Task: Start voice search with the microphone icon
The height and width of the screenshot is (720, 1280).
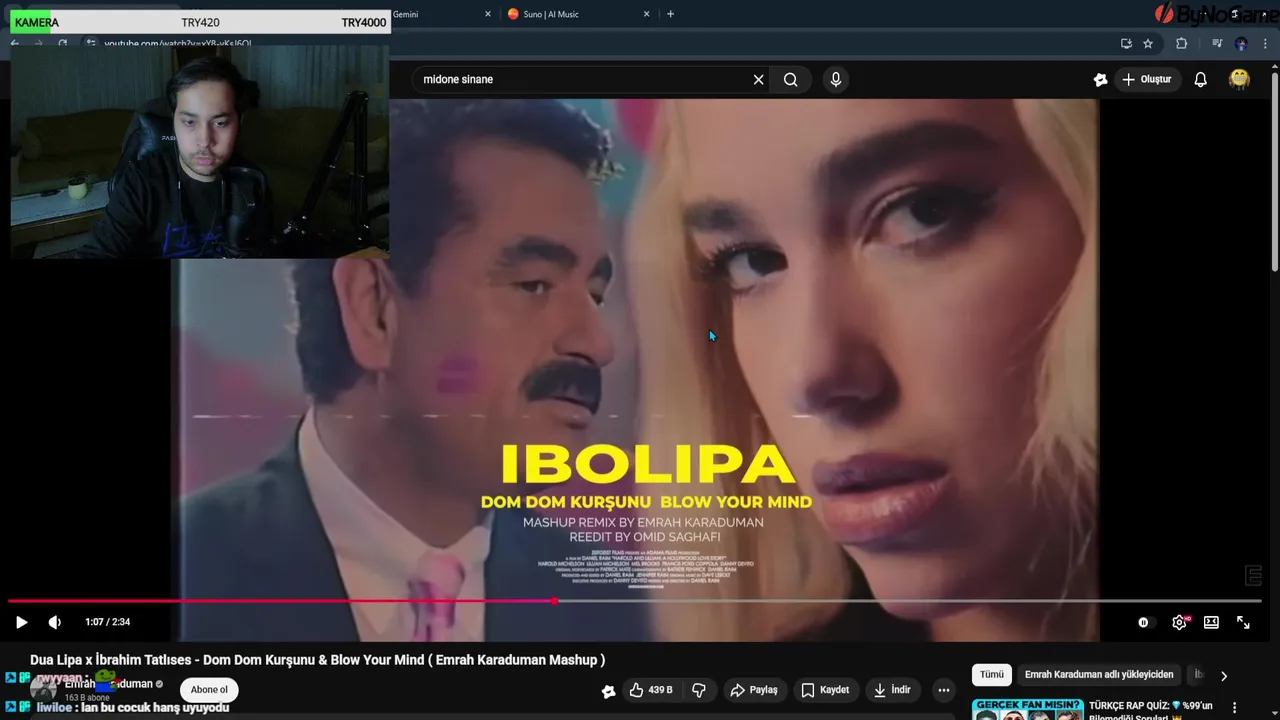Action: pos(836,79)
